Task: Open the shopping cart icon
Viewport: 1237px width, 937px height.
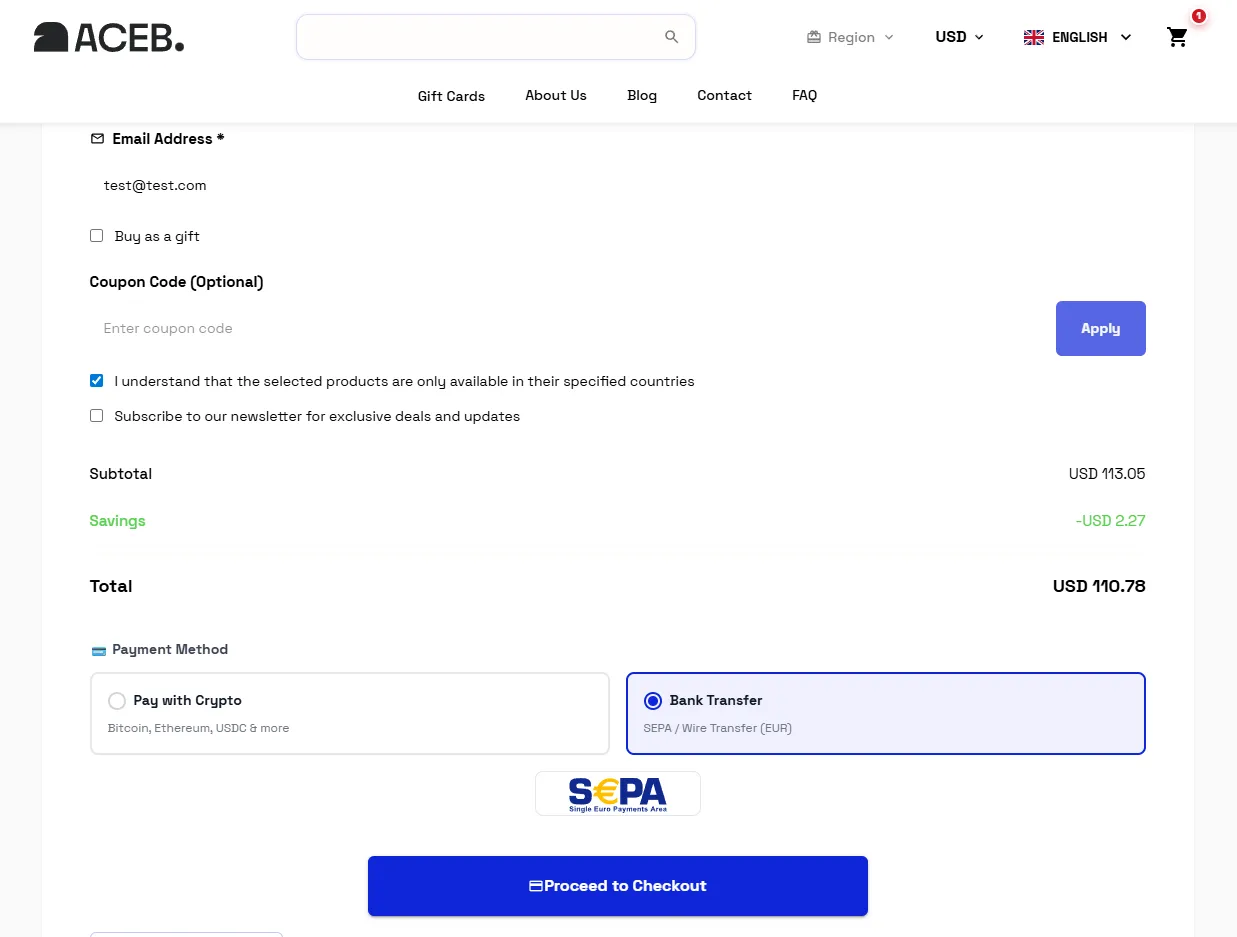Action: coord(1177,37)
